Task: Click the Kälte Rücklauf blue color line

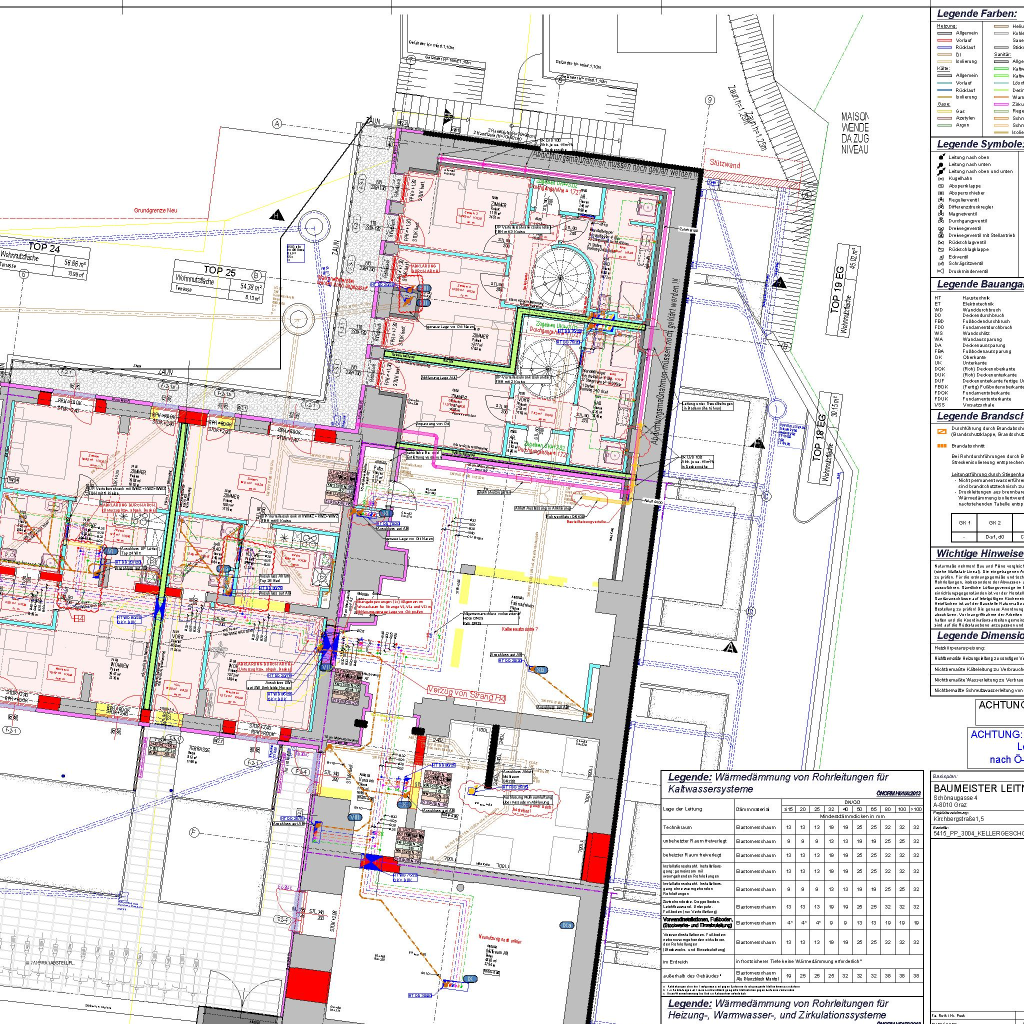Action: point(943,89)
